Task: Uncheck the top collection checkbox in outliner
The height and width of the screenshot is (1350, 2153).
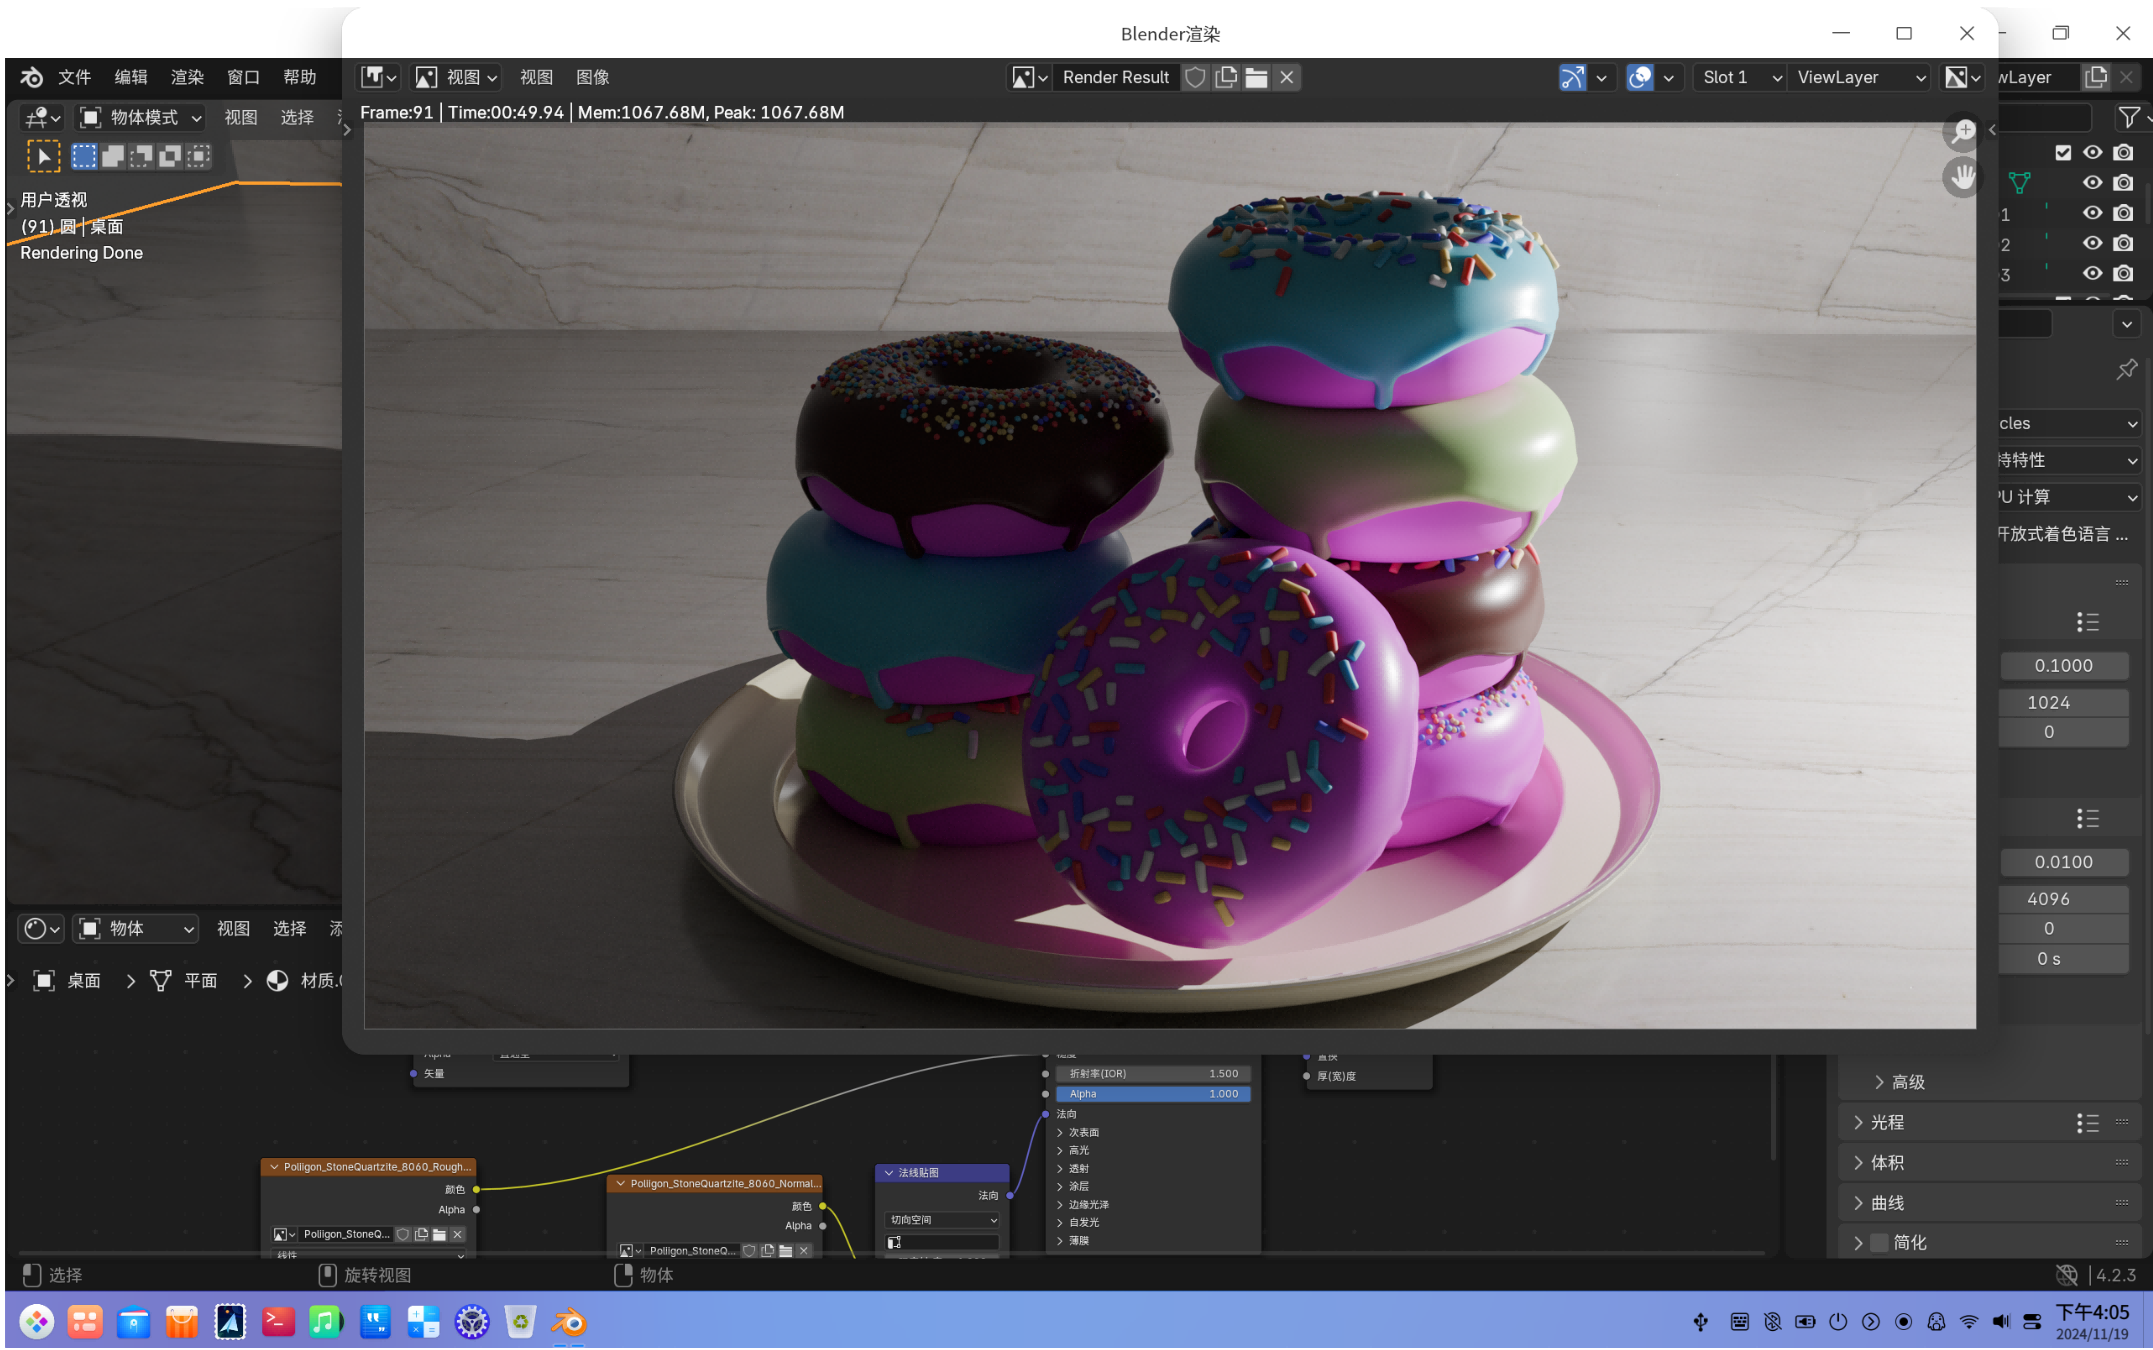Action: [x=2063, y=153]
